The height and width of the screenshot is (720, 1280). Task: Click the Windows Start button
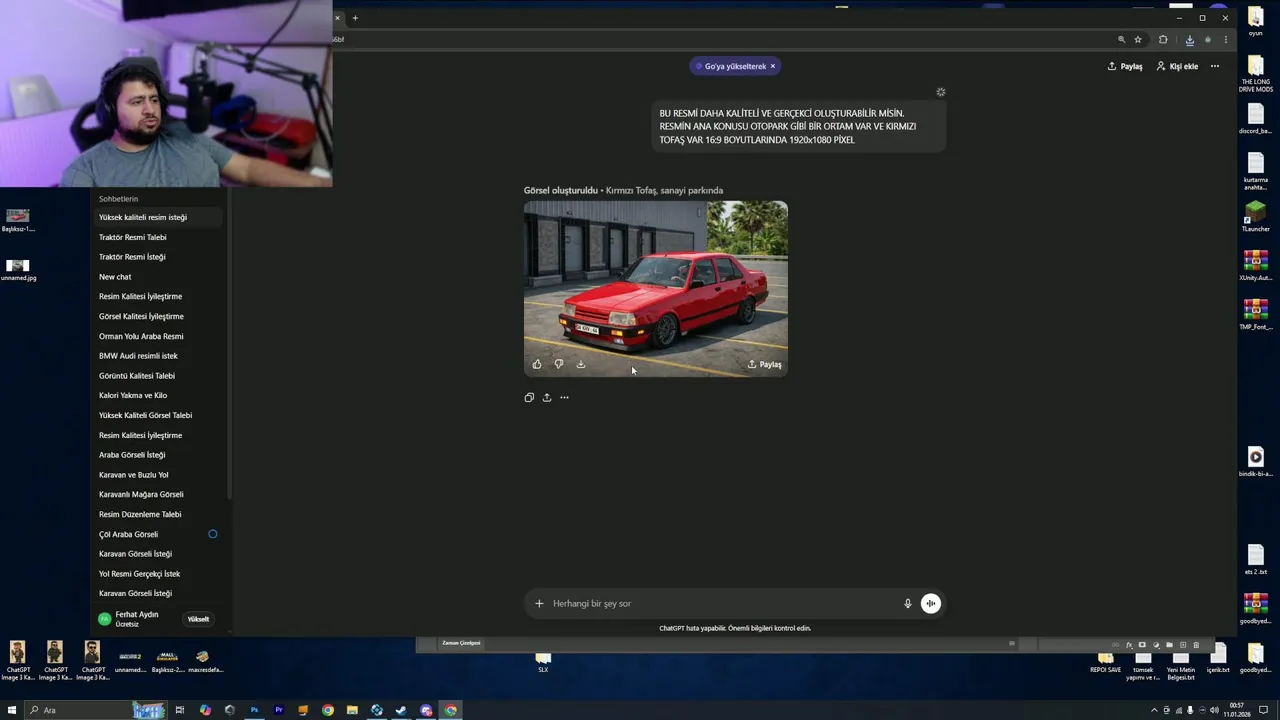click(12, 710)
